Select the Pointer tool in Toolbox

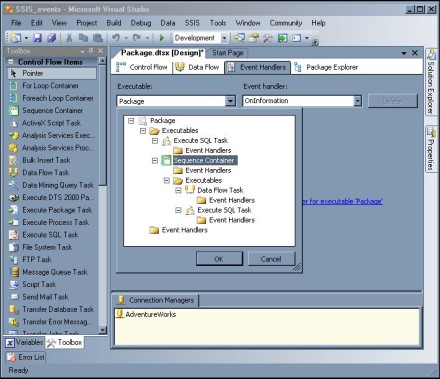click(52, 73)
